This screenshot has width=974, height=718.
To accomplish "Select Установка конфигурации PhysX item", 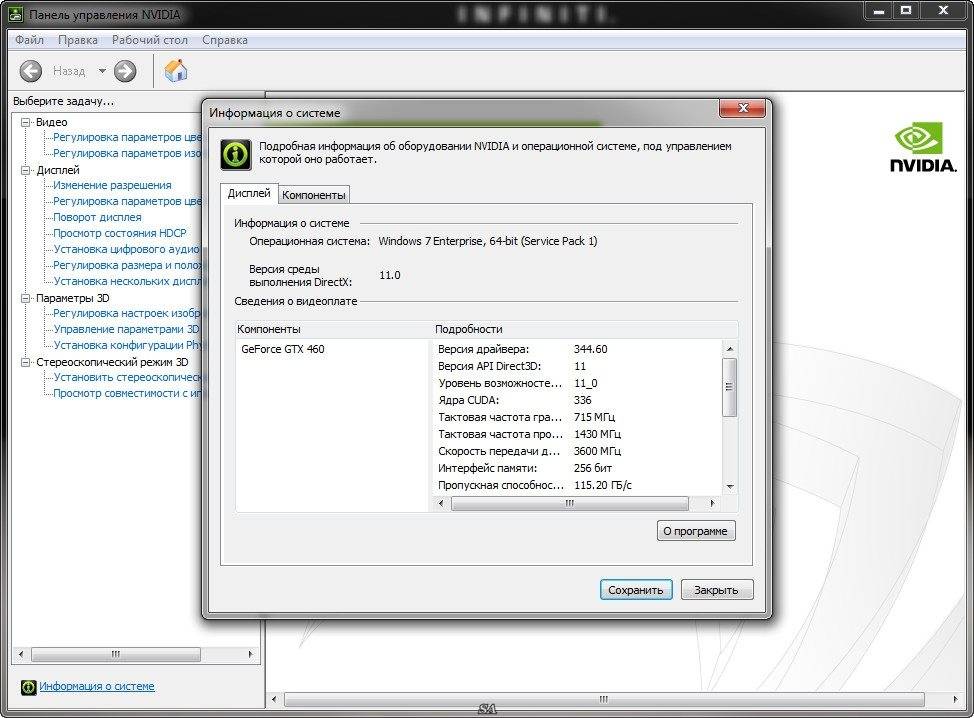I will 128,345.
